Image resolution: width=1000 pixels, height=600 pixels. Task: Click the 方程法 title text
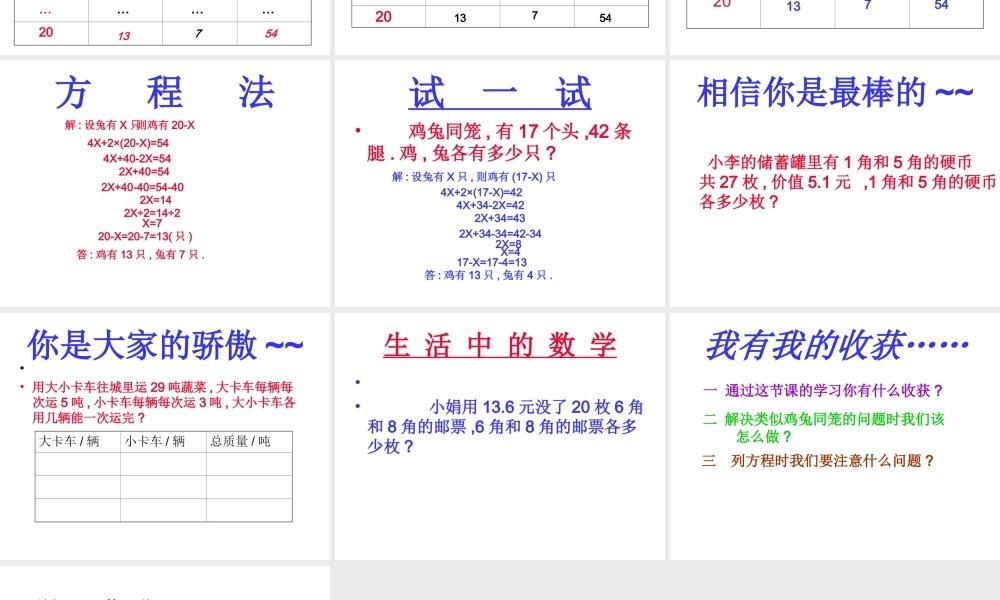click(x=165, y=92)
